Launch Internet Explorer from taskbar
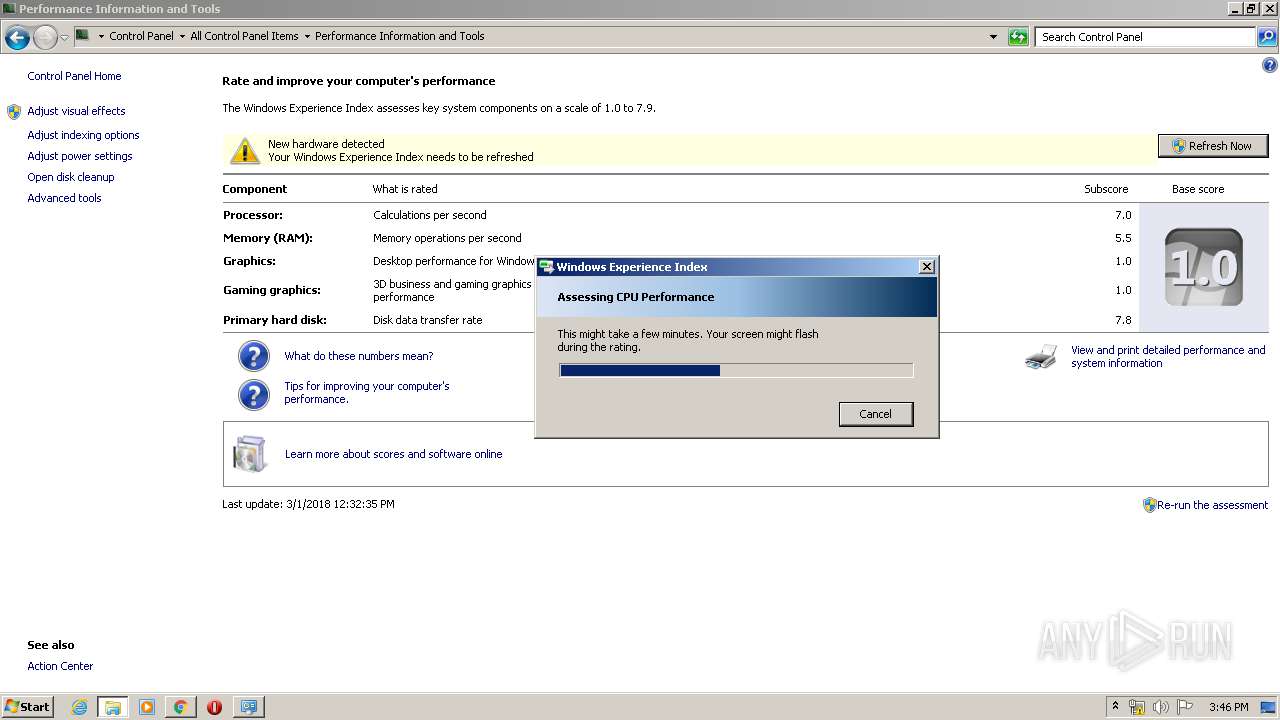Screen dimensions: 1280x720 pos(79,707)
